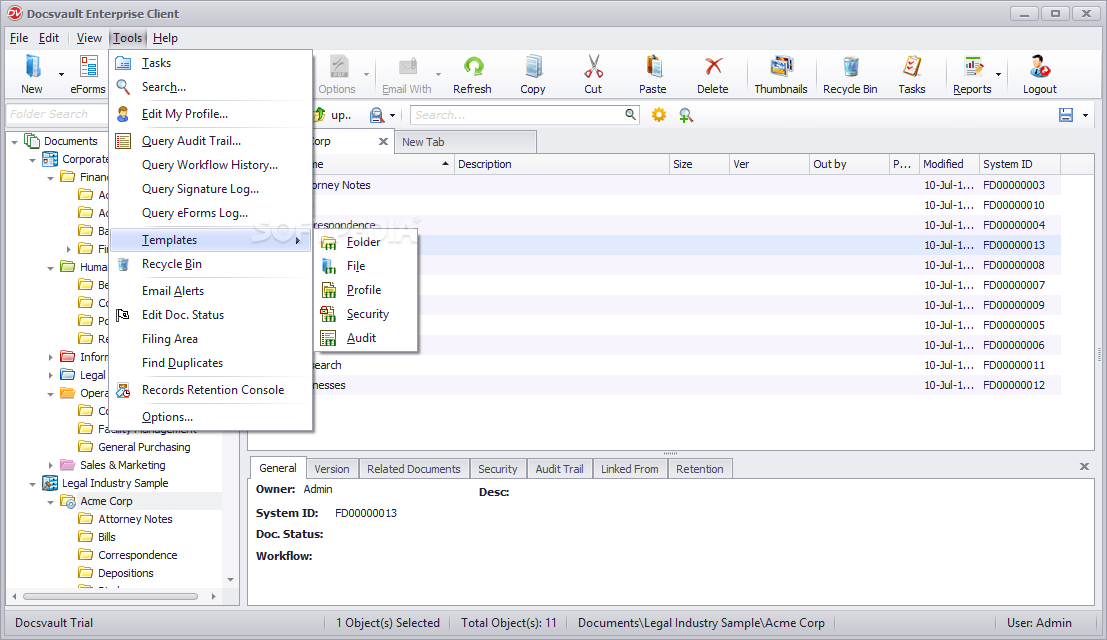Click the red Delete icon
1107x640 pixels.
[x=713, y=66]
